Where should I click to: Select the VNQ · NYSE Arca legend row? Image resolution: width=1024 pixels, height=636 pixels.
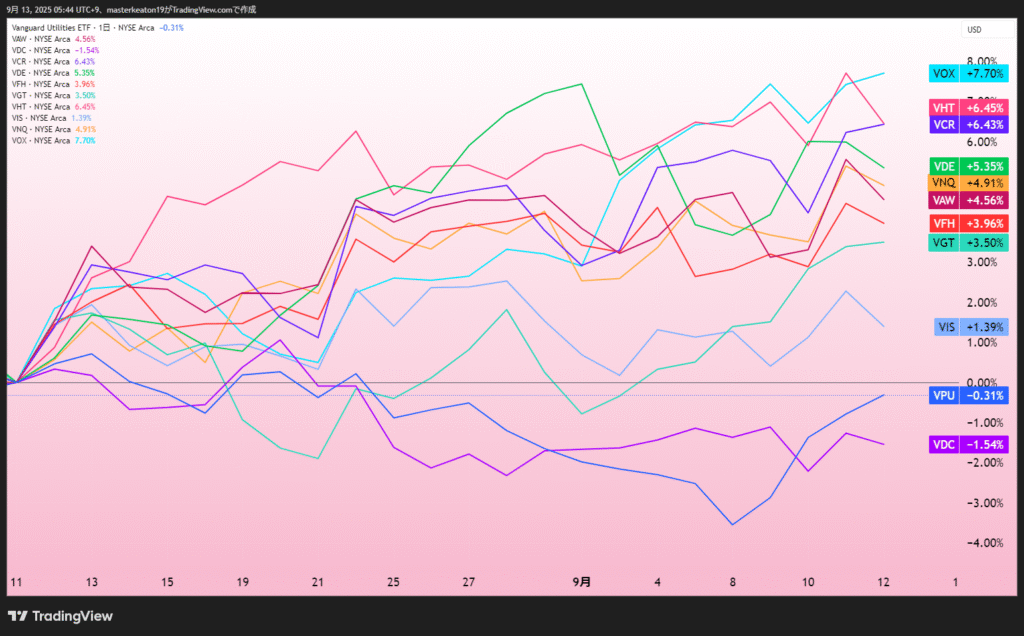tap(54, 129)
